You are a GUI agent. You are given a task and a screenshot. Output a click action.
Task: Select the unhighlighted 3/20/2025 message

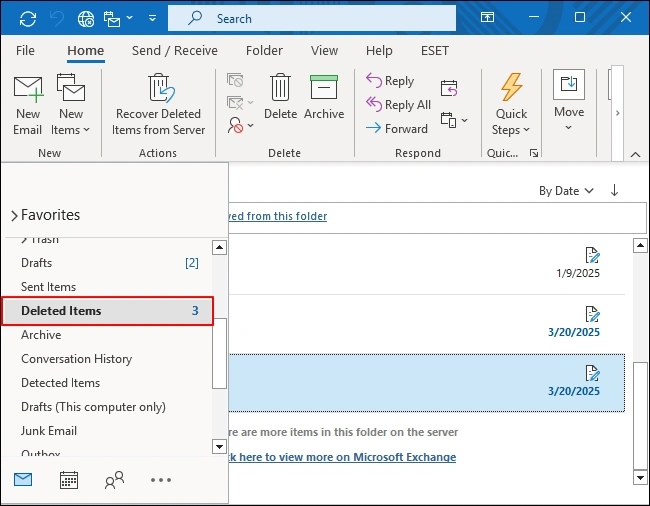point(427,324)
